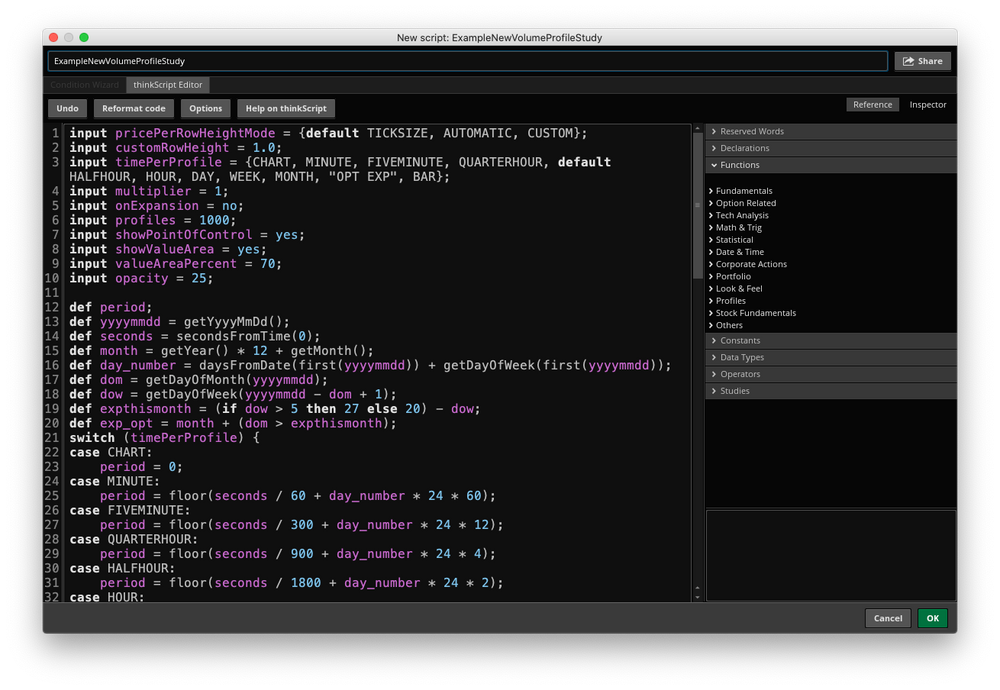The height and width of the screenshot is (690, 1000).
Task: Click the Share button
Action: tap(922, 61)
